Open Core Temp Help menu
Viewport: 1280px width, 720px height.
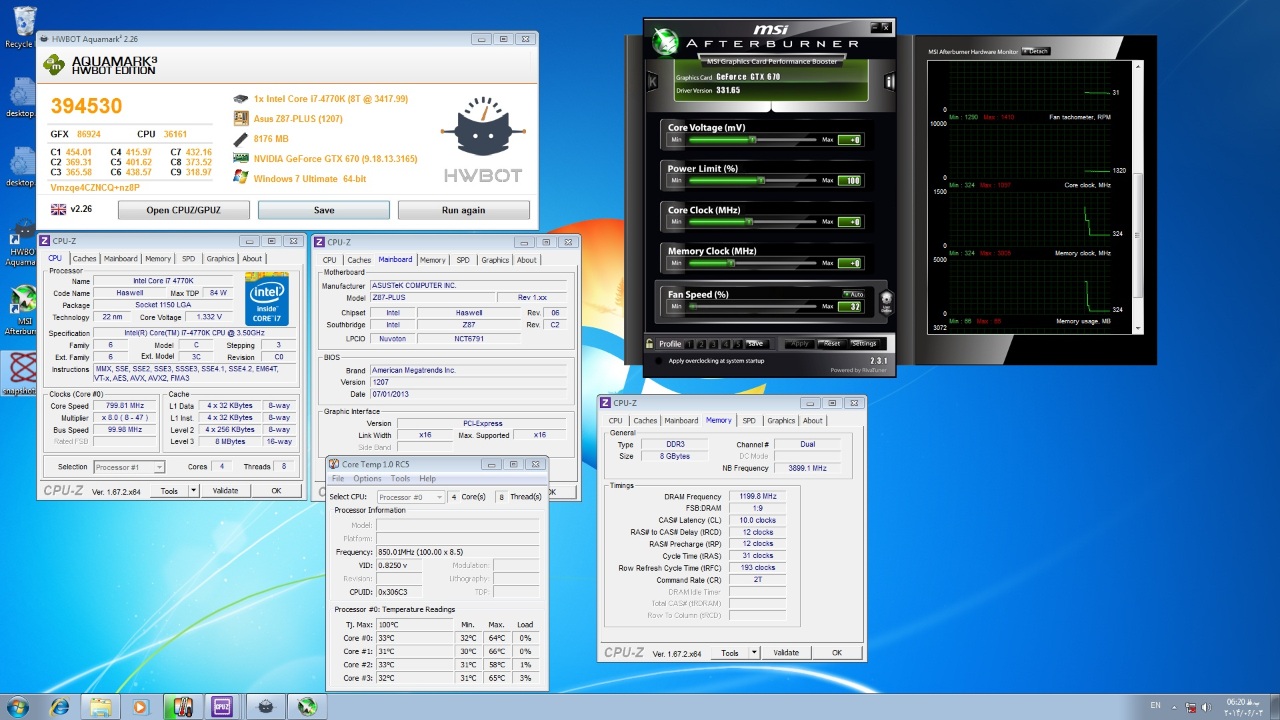(x=427, y=479)
